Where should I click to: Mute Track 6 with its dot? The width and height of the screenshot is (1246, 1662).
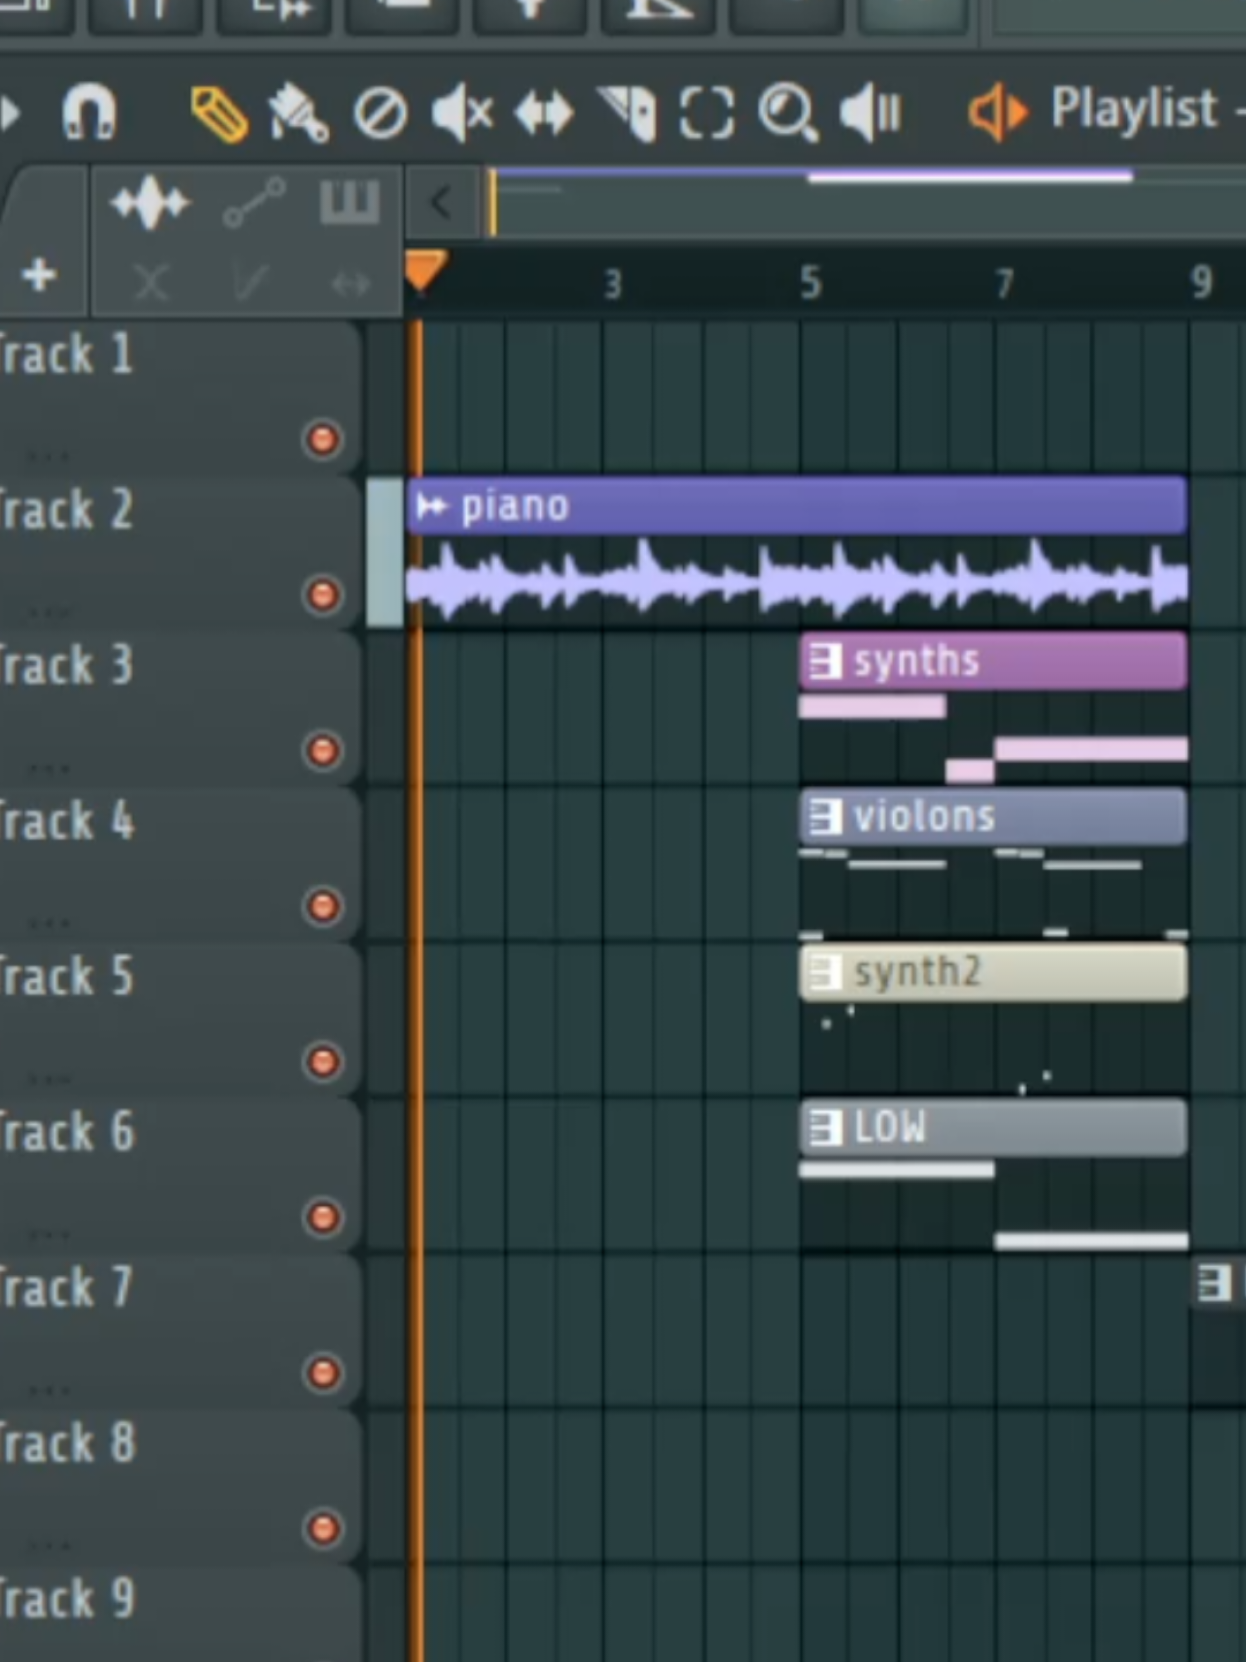click(322, 1217)
